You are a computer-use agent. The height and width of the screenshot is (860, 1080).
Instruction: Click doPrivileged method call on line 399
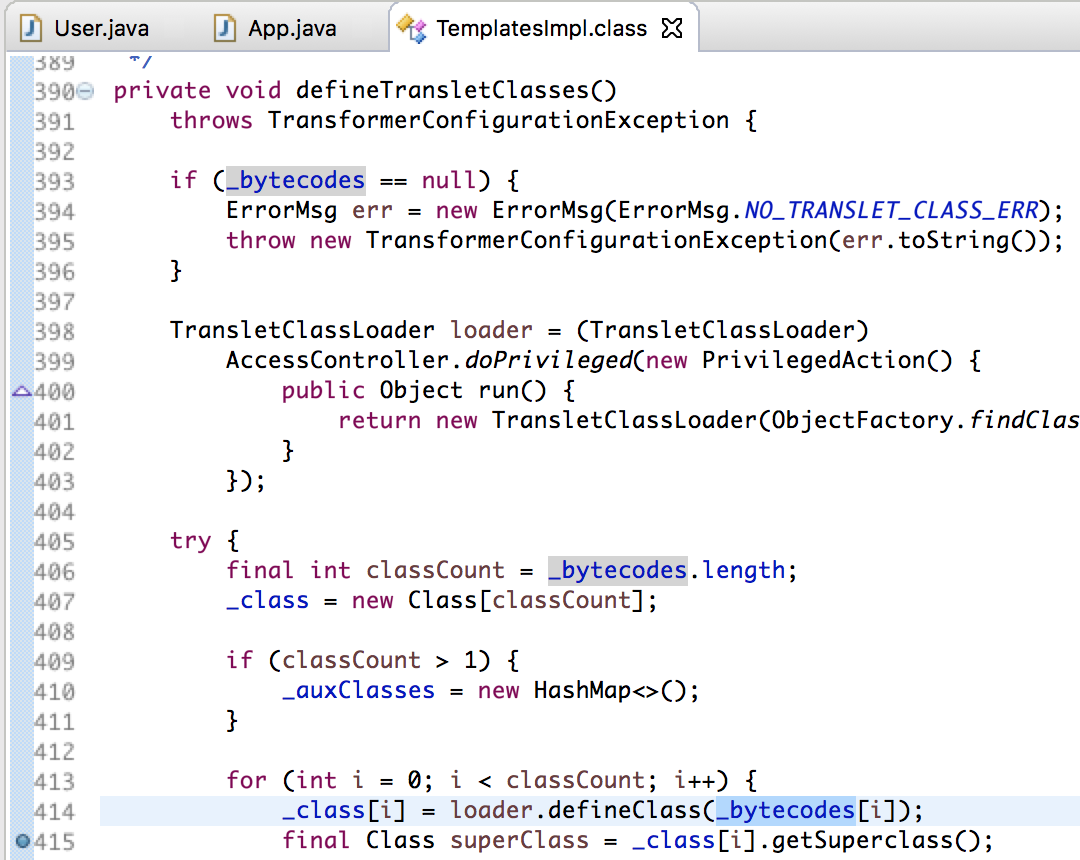(548, 360)
